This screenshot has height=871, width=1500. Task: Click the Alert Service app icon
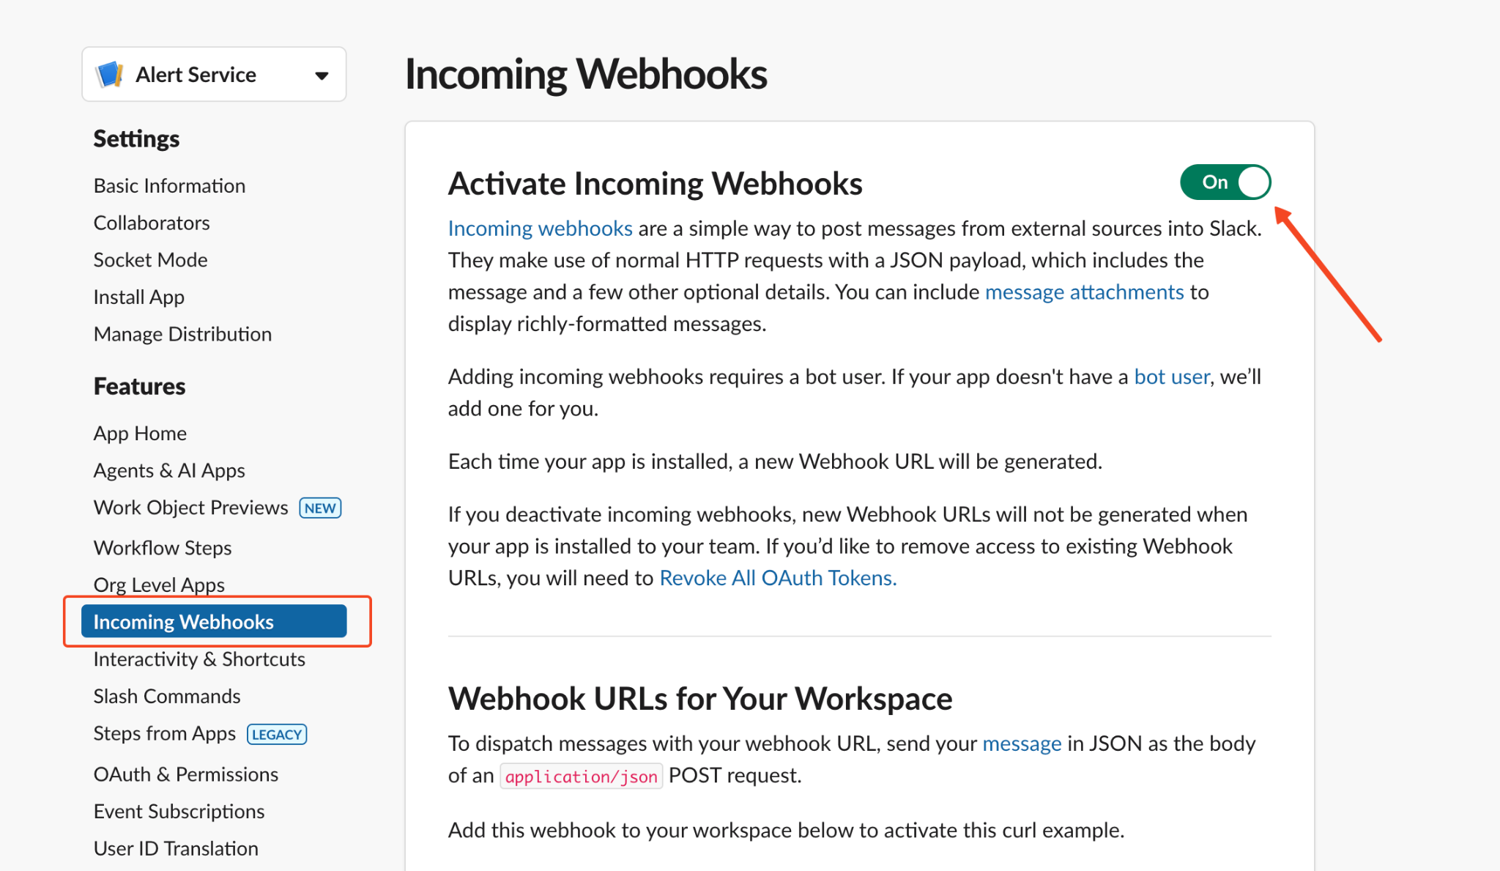pyautogui.click(x=109, y=74)
